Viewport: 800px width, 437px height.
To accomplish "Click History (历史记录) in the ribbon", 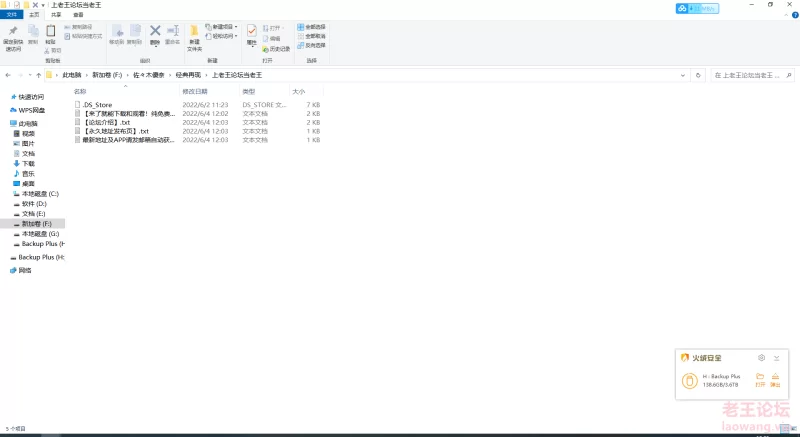I will pyautogui.click(x=276, y=49).
